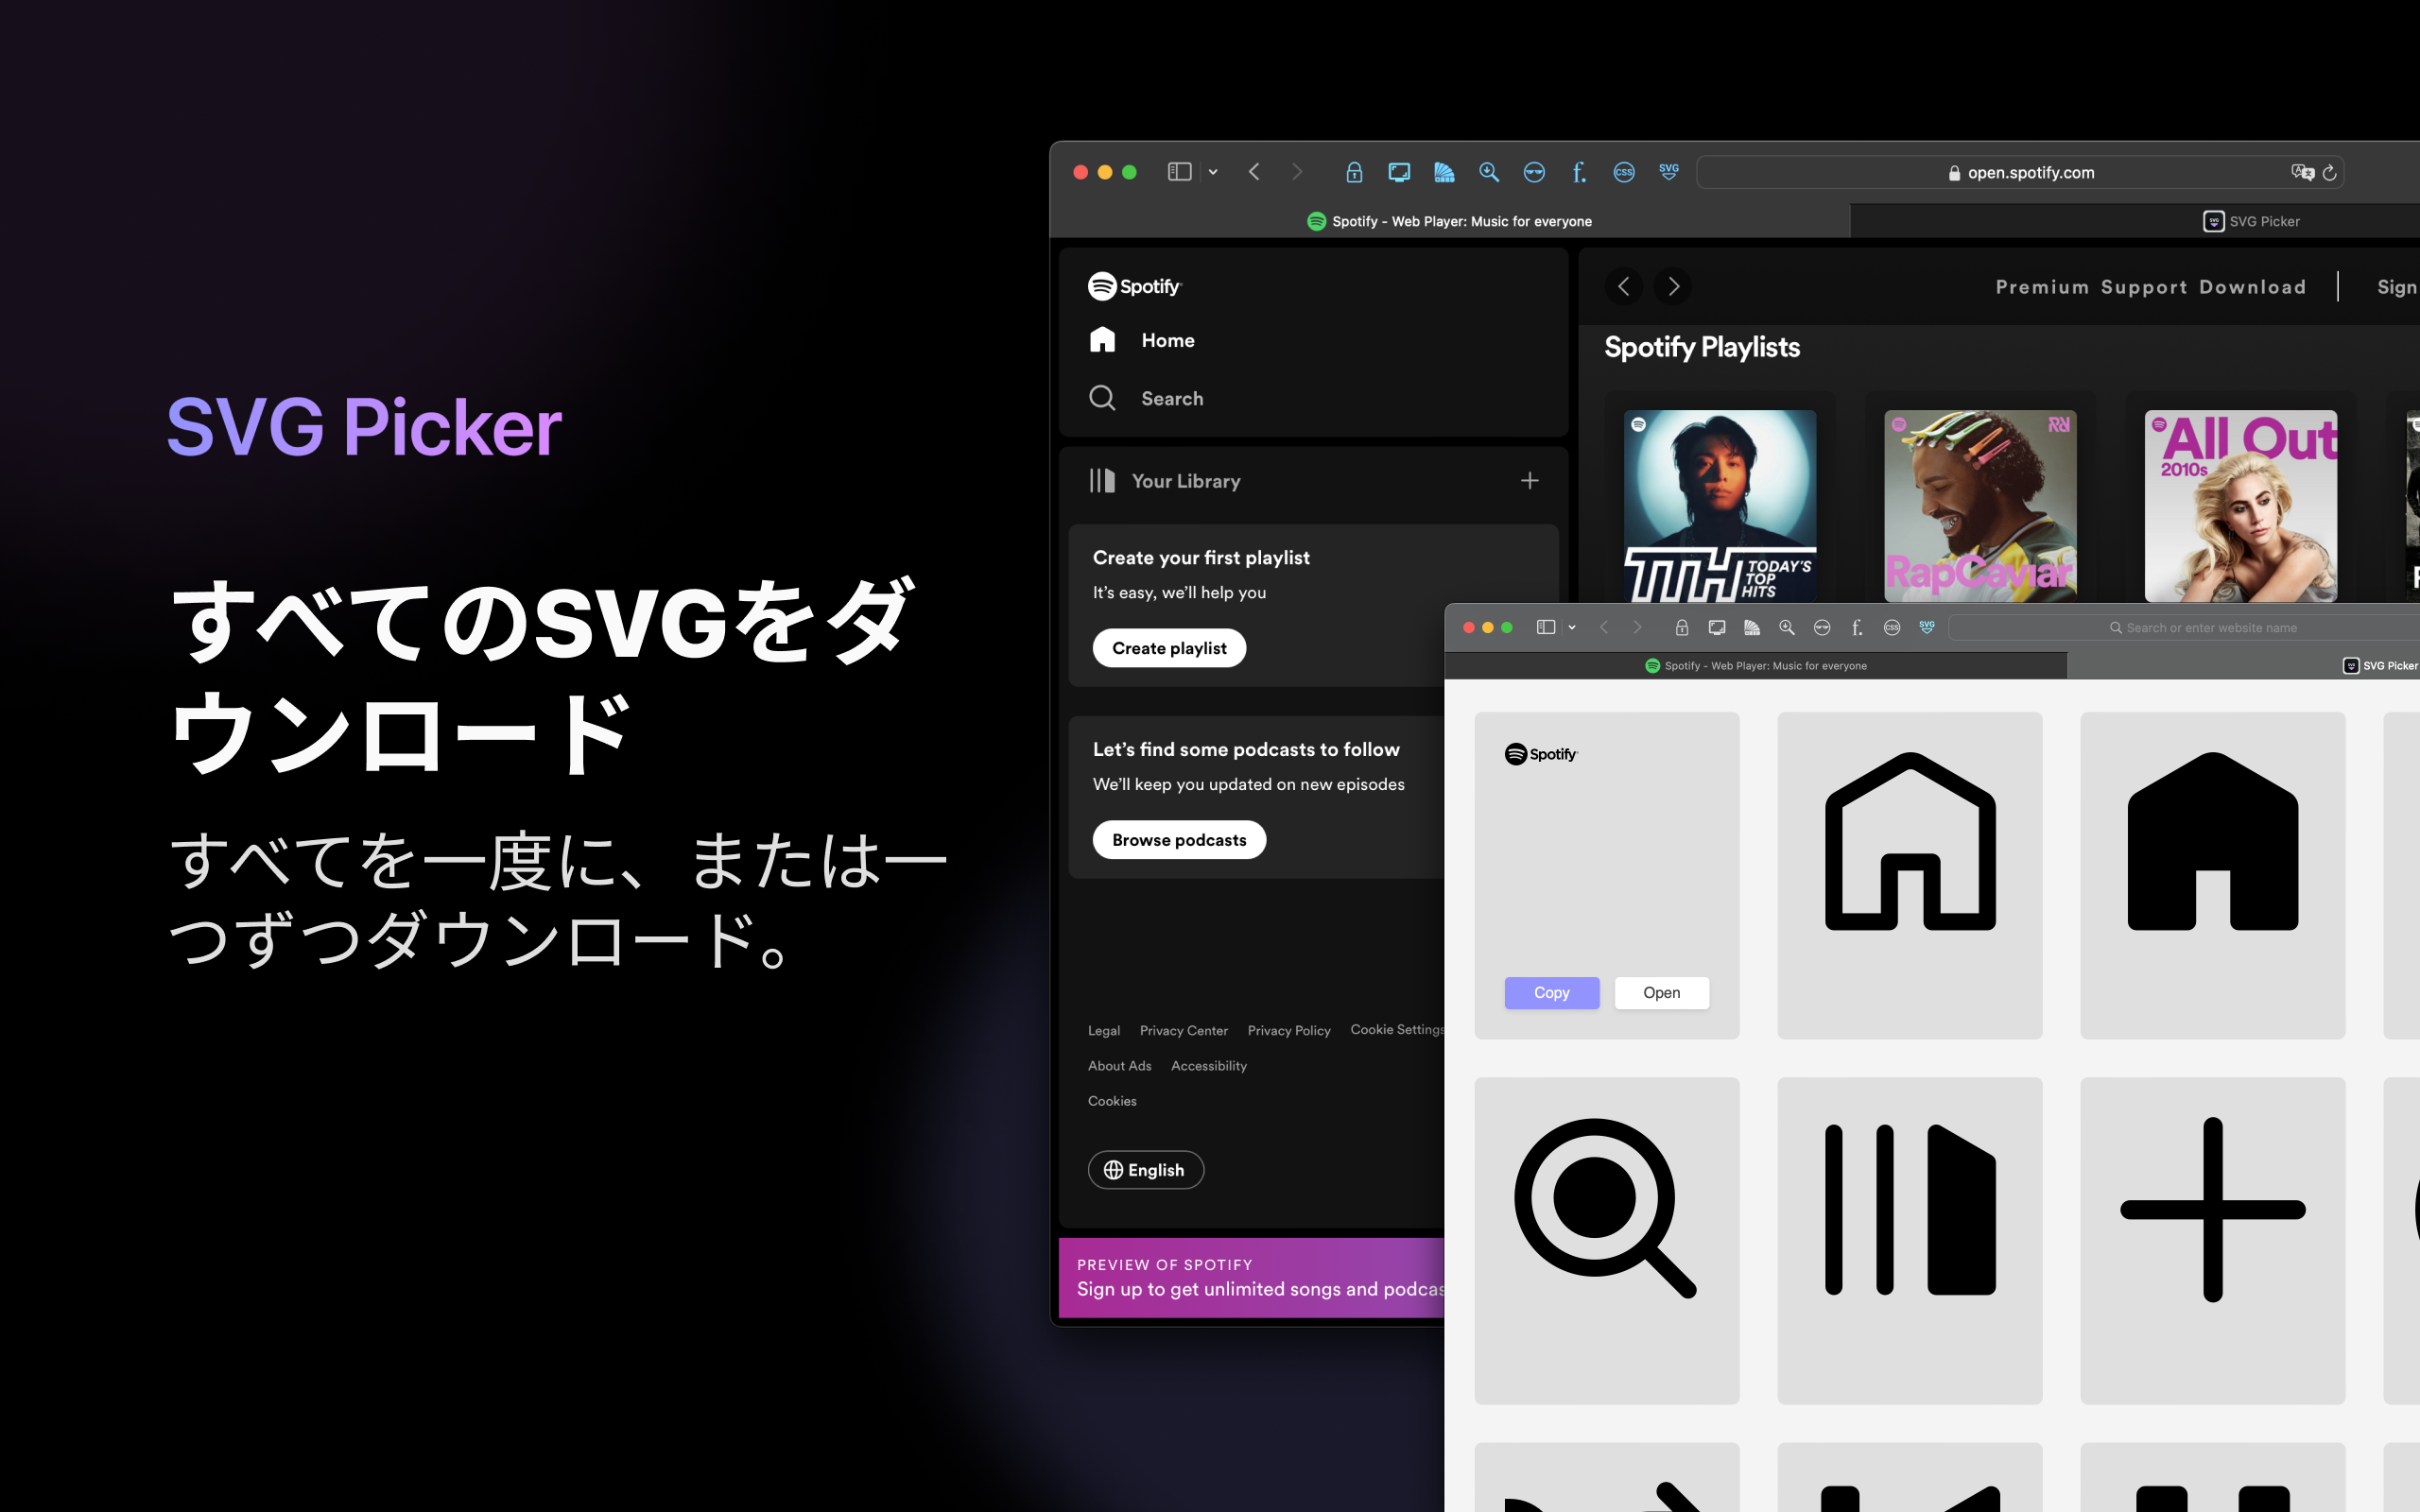
Task: Click the Preview of Spotify sign up banner
Action: click(x=1251, y=1277)
